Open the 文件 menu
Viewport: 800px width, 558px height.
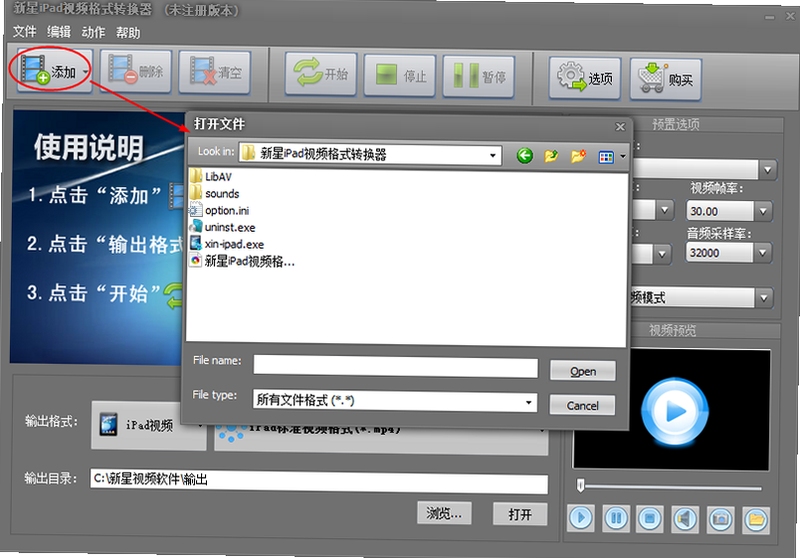coord(24,32)
